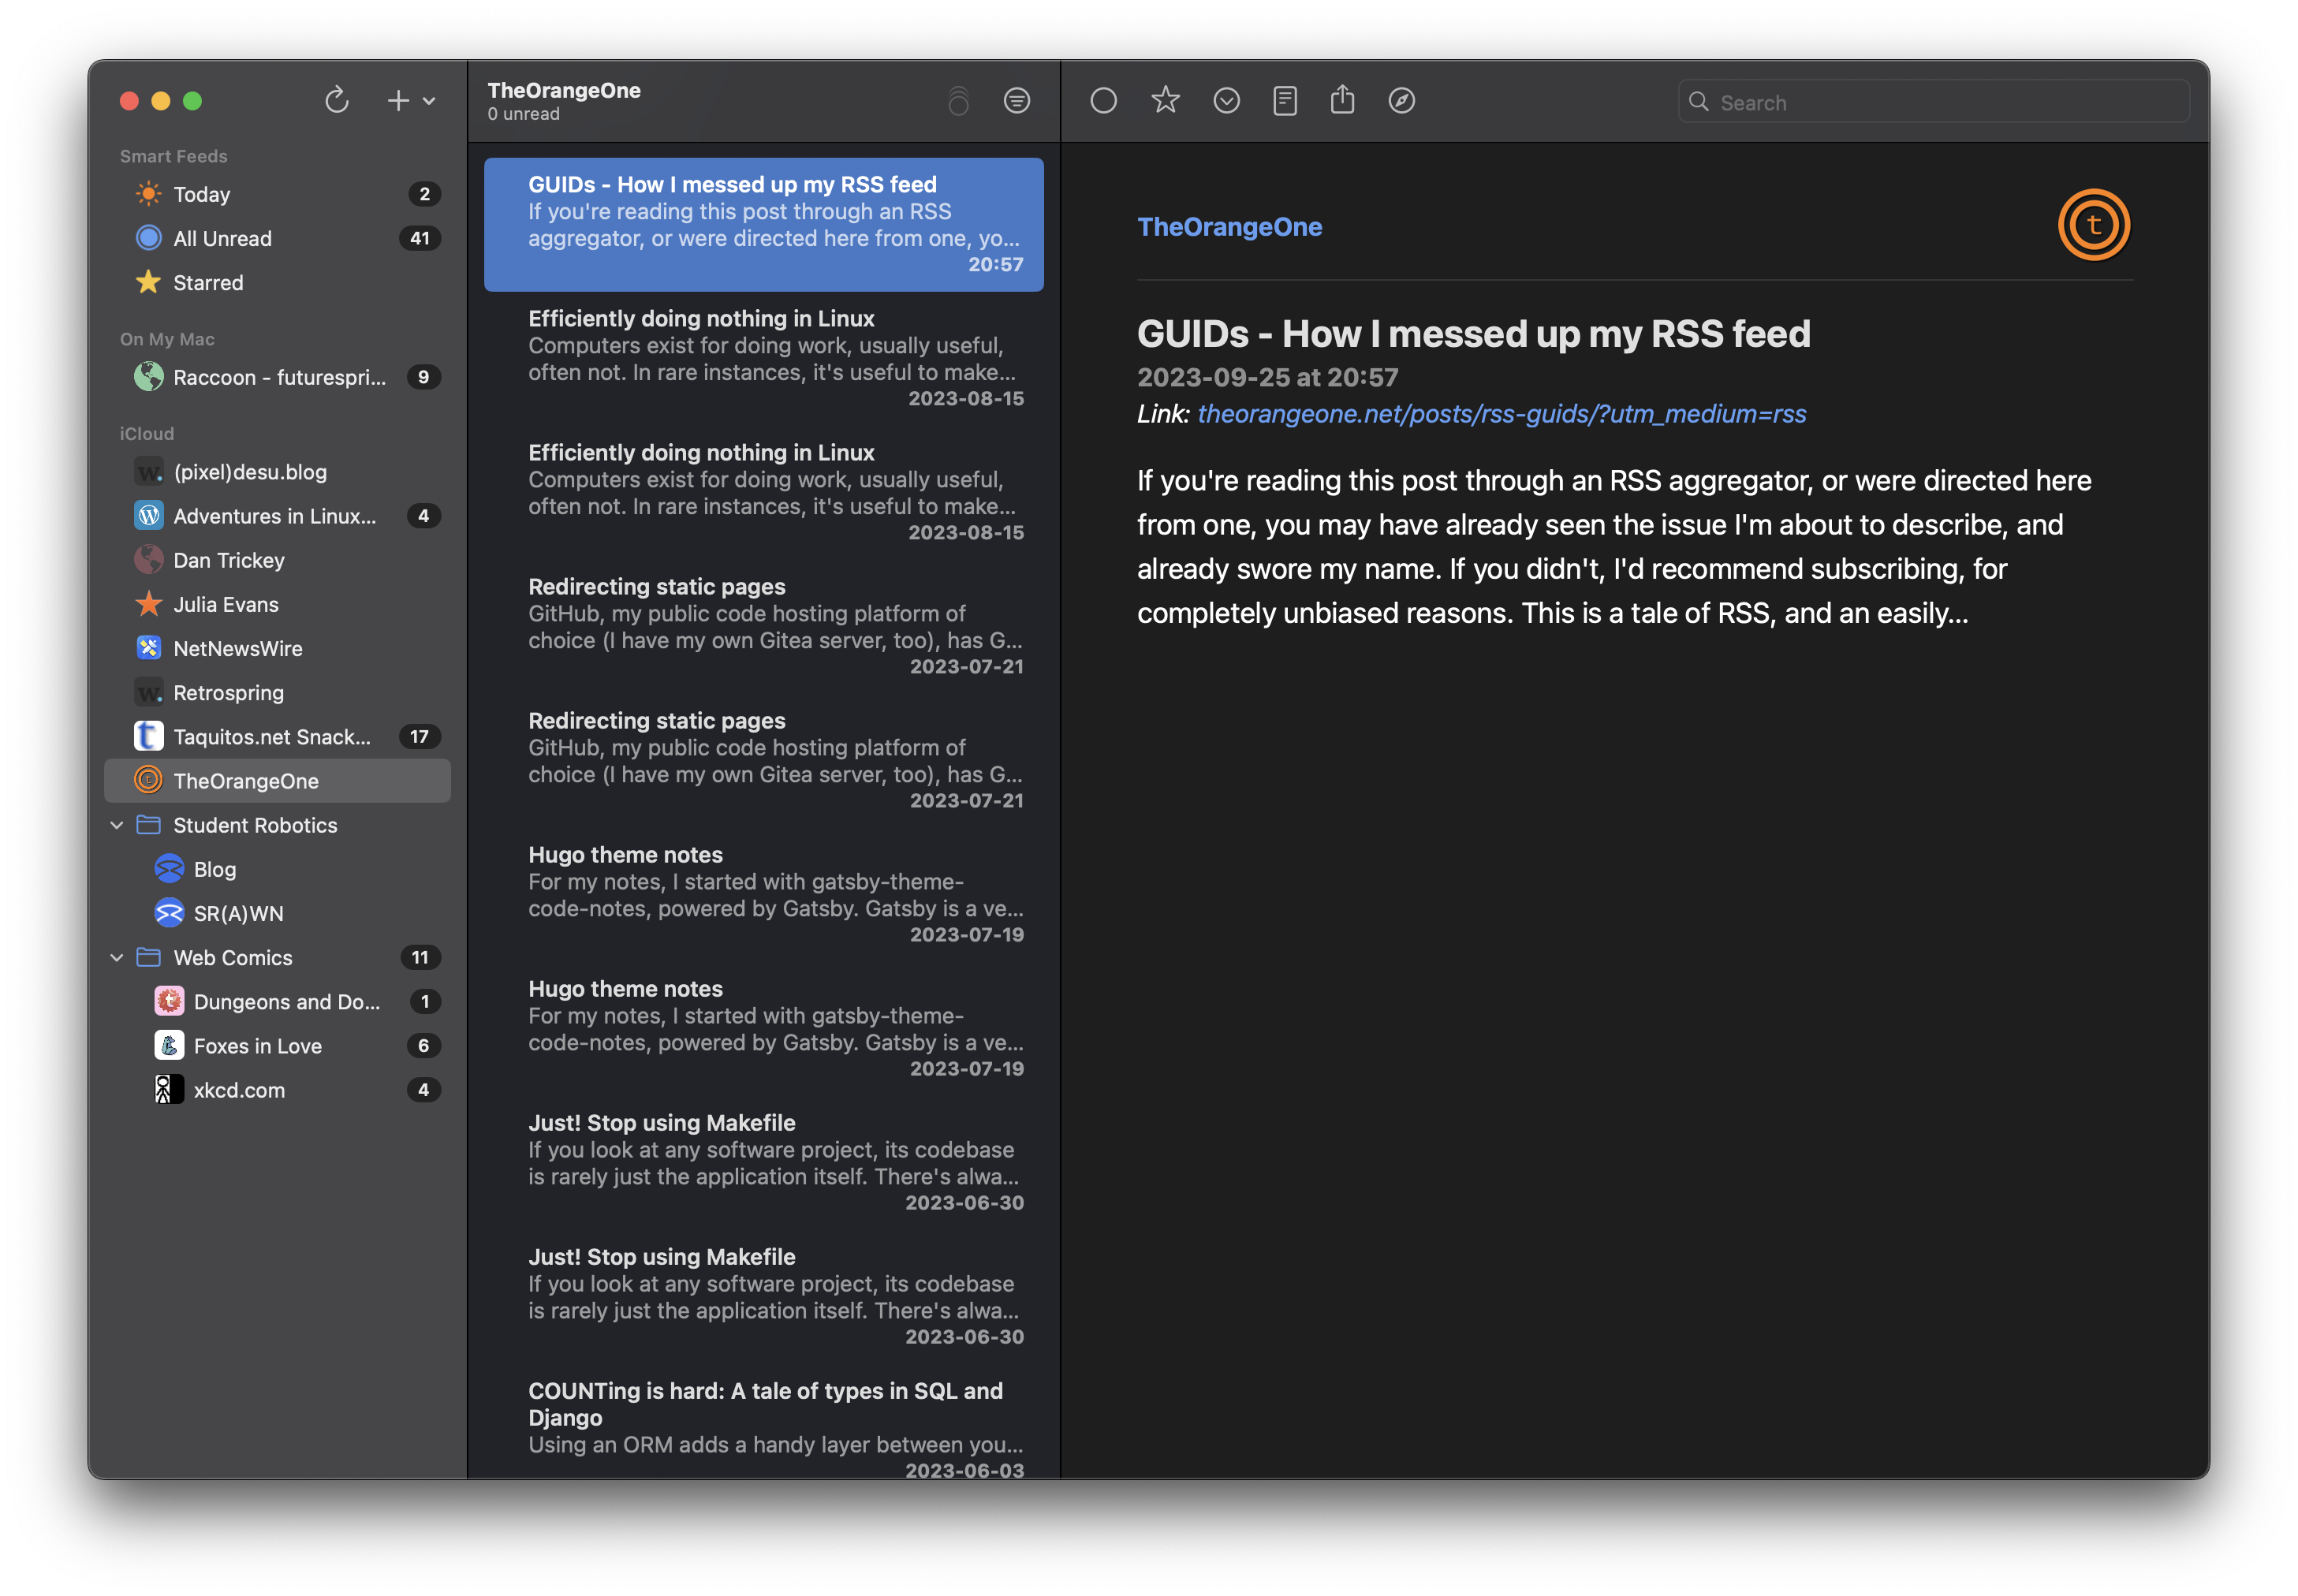
Task: Collapse the Web Comics folder
Action: [117, 957]
